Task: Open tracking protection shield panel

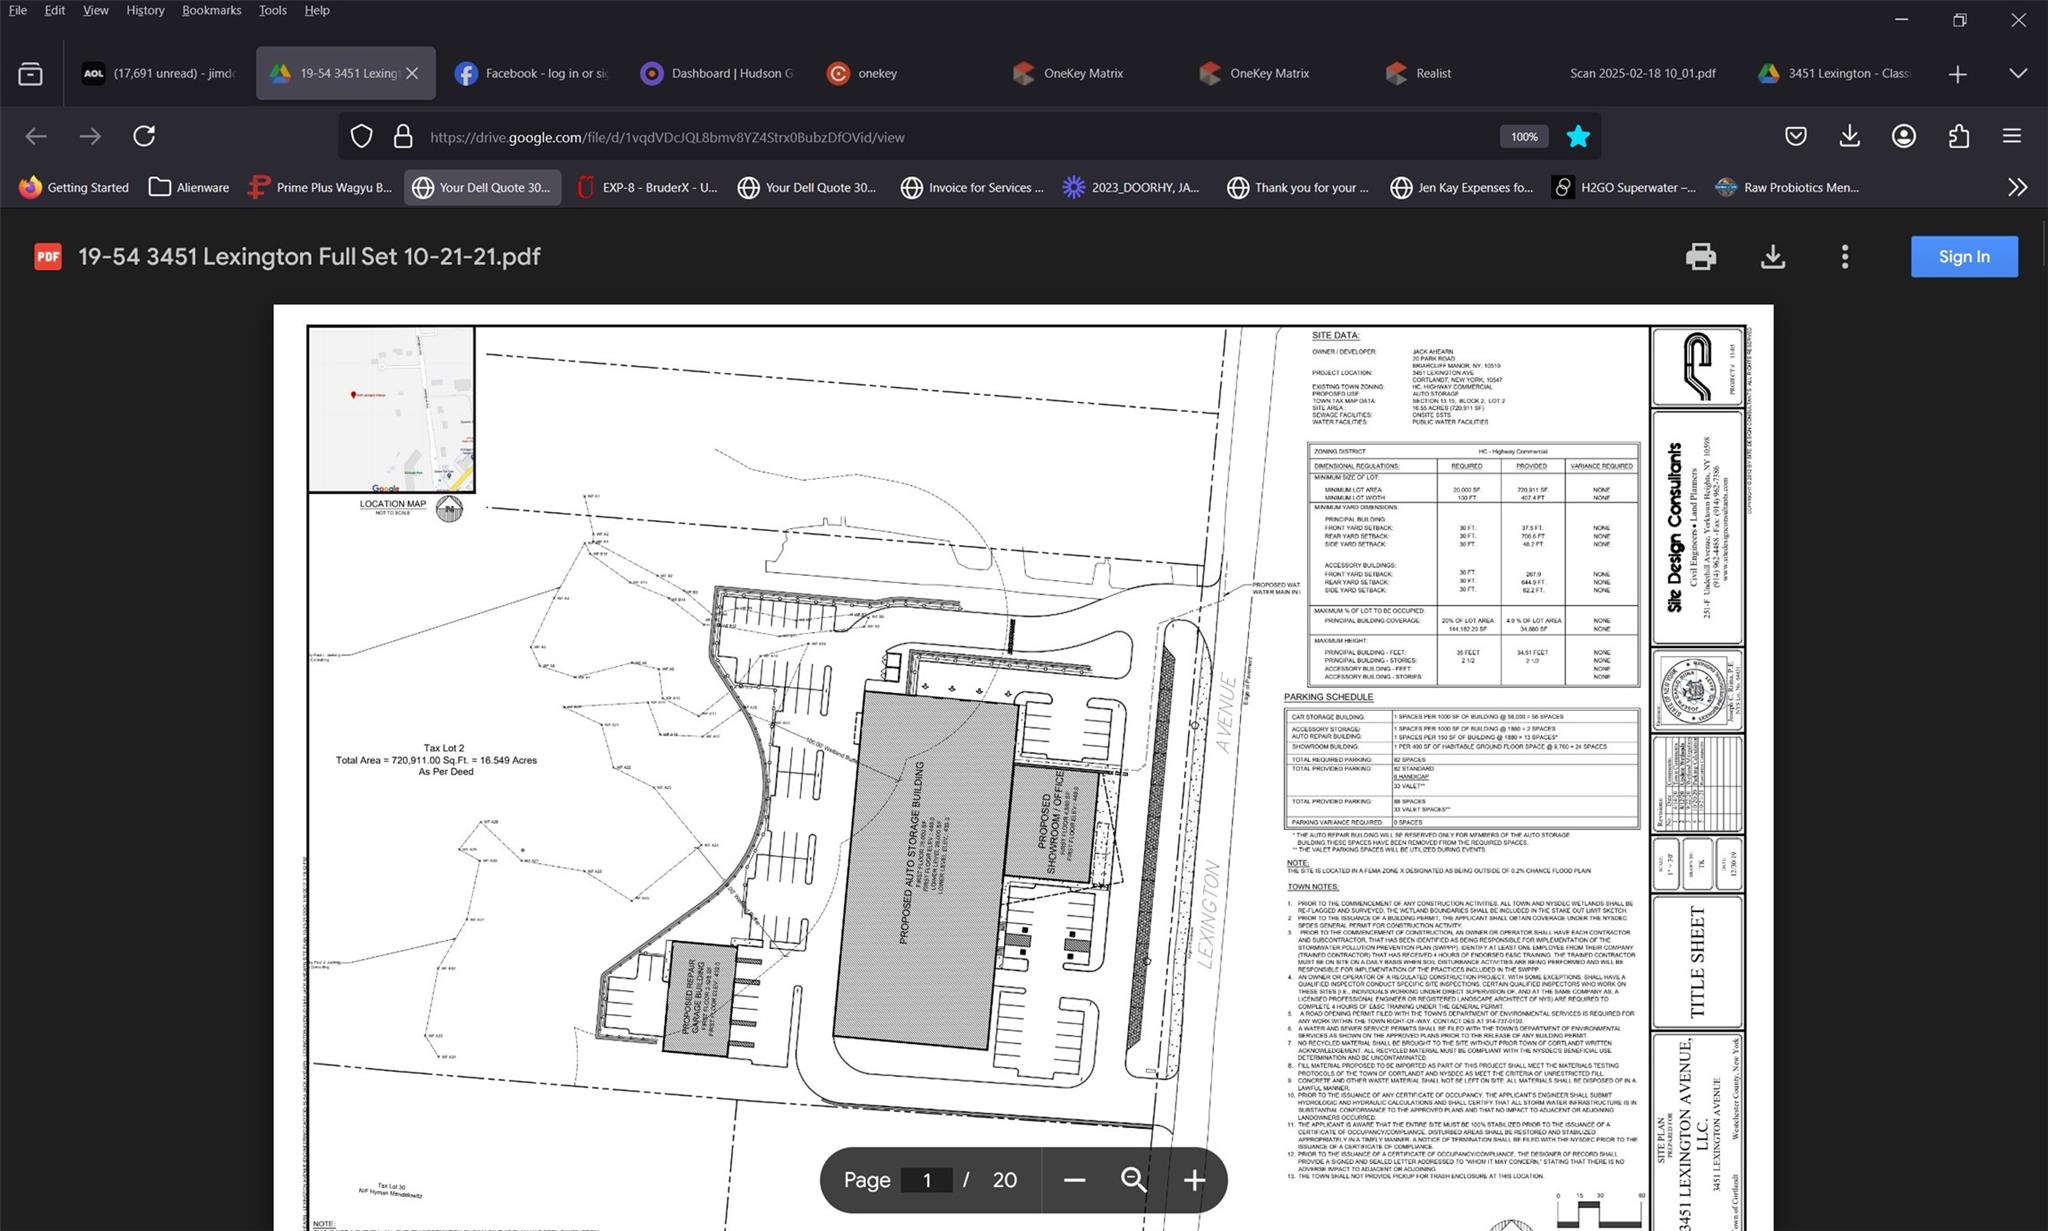Action: pos(361,136)
